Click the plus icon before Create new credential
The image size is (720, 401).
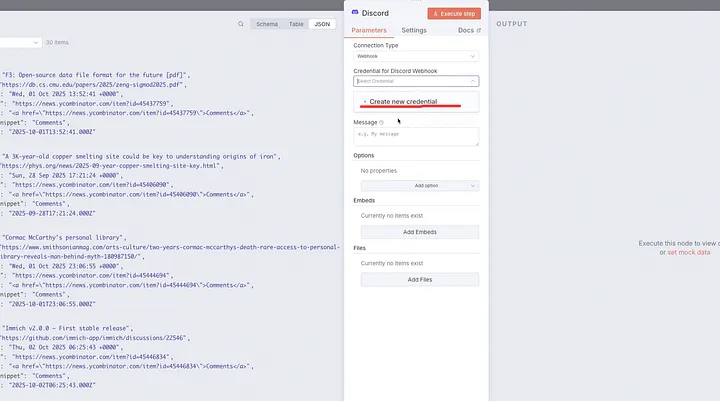point(365,102)
